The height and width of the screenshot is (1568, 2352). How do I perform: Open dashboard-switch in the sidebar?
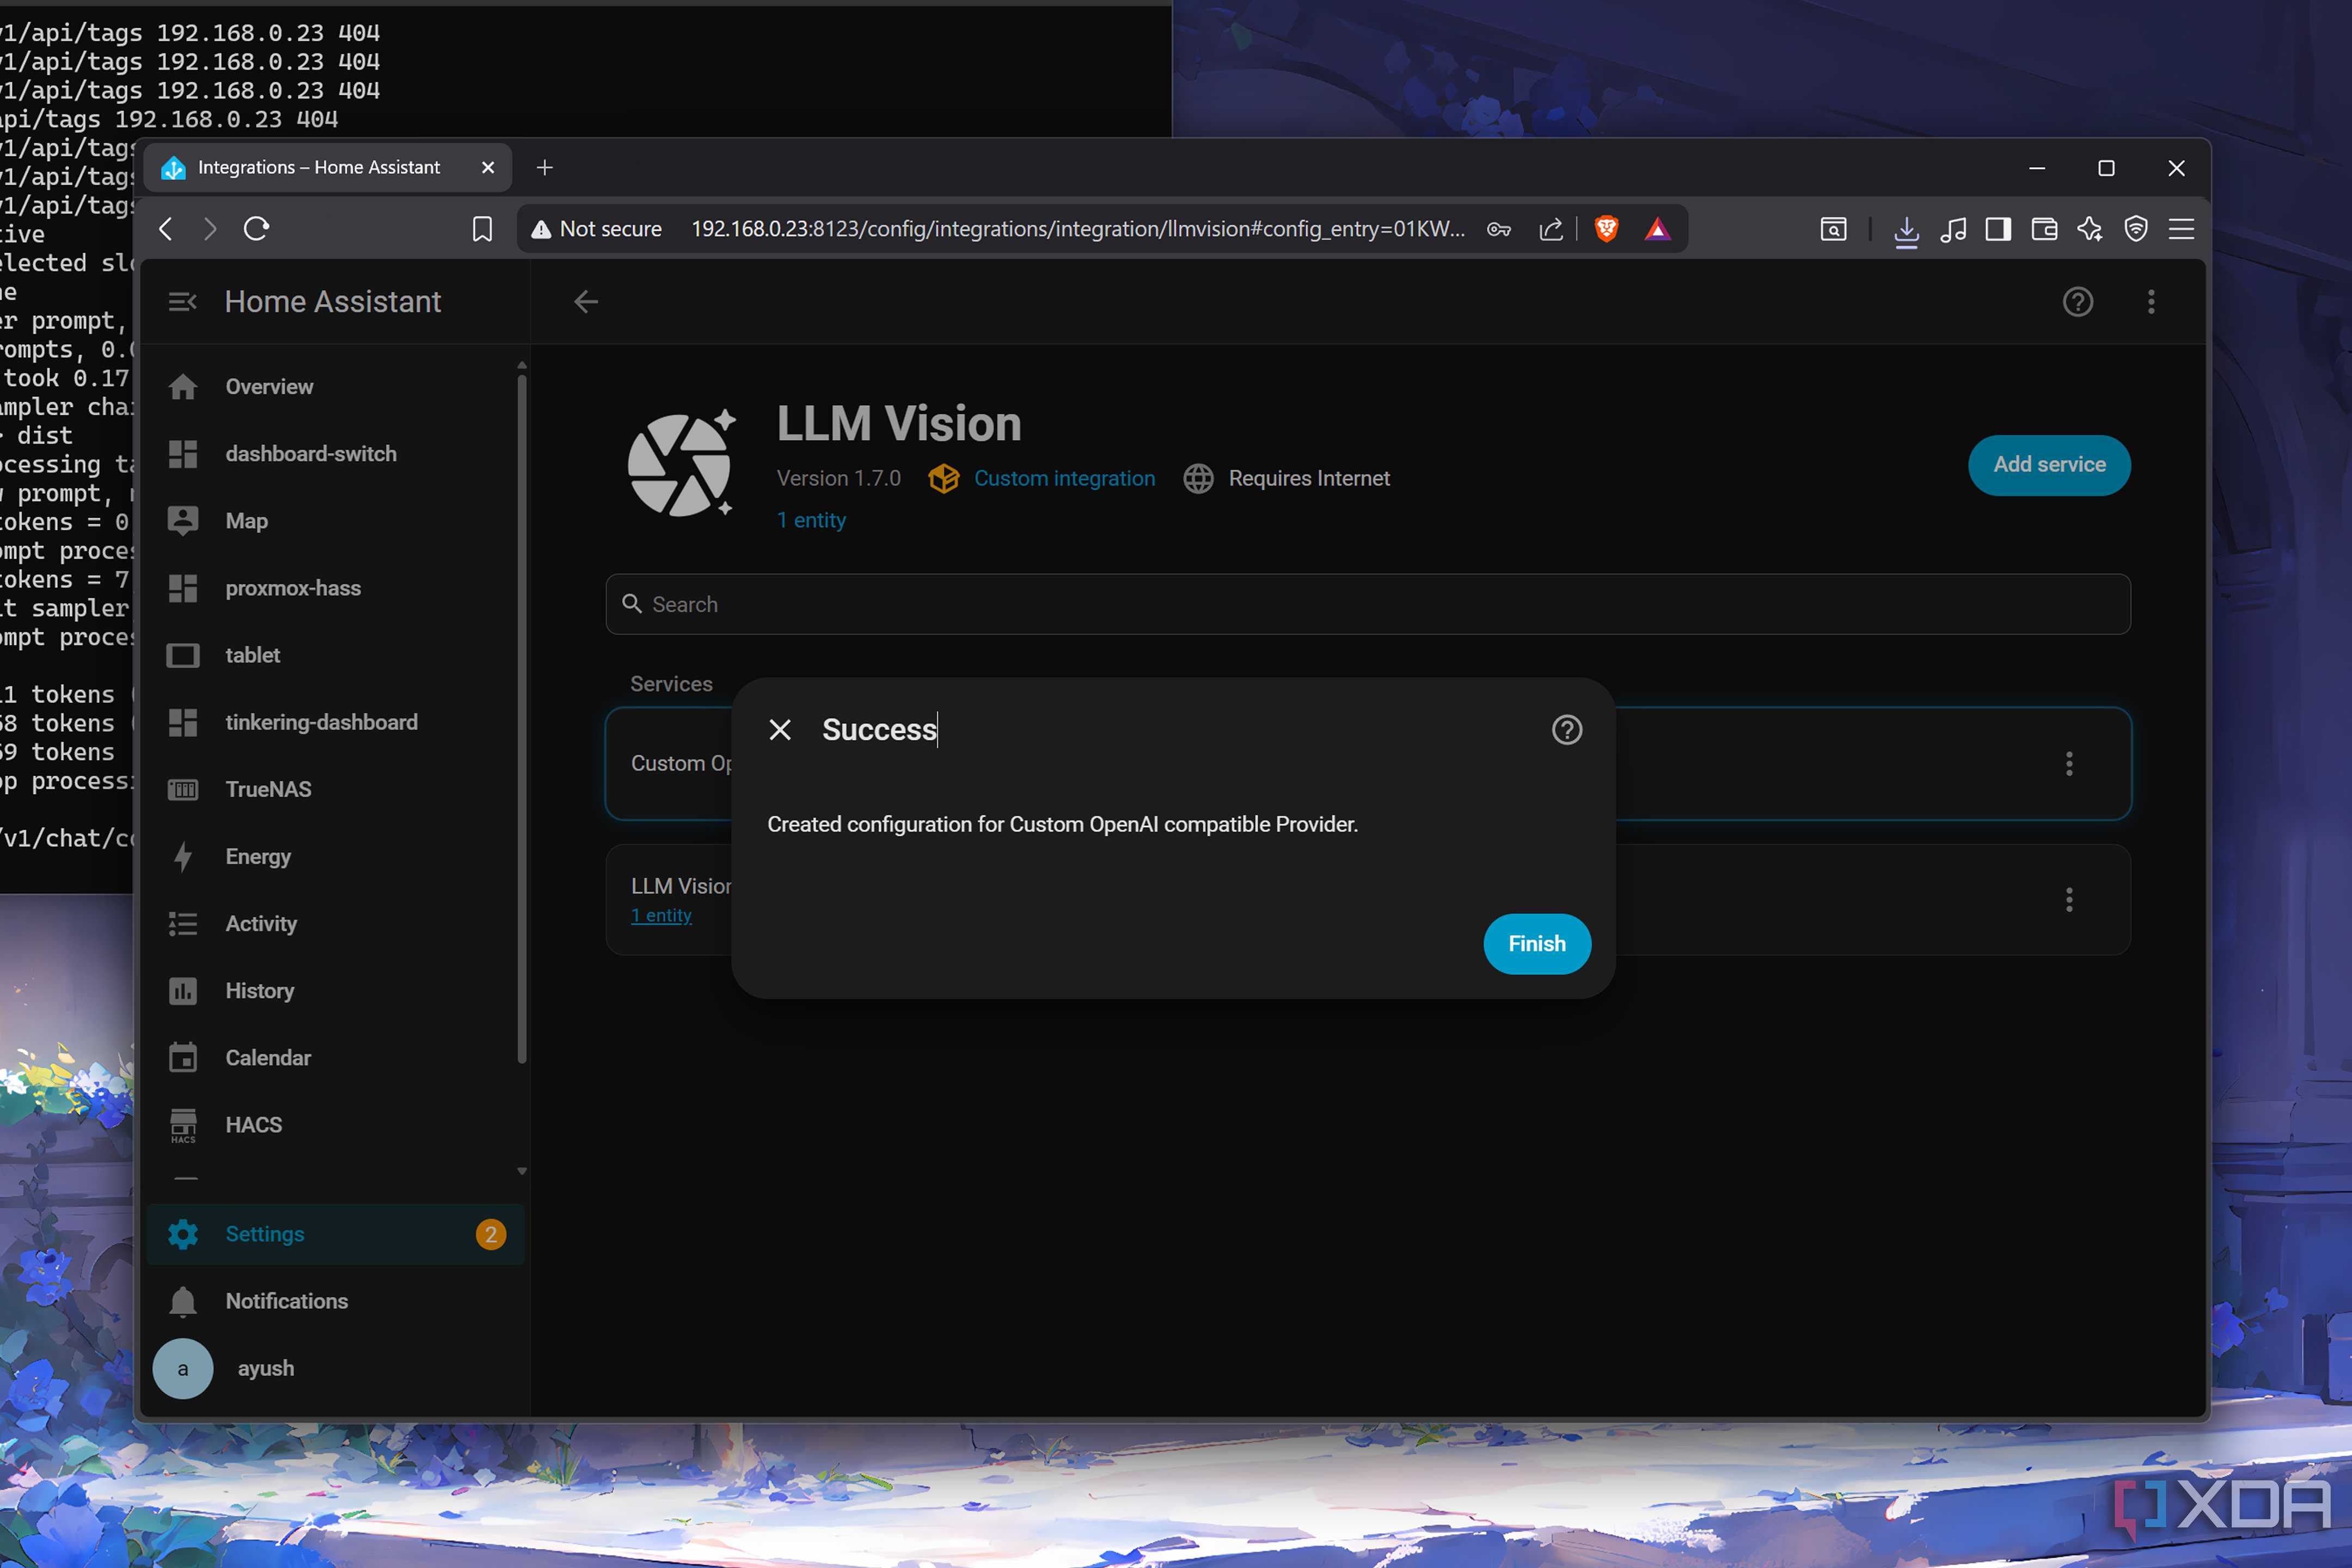[x=335, y=454]
